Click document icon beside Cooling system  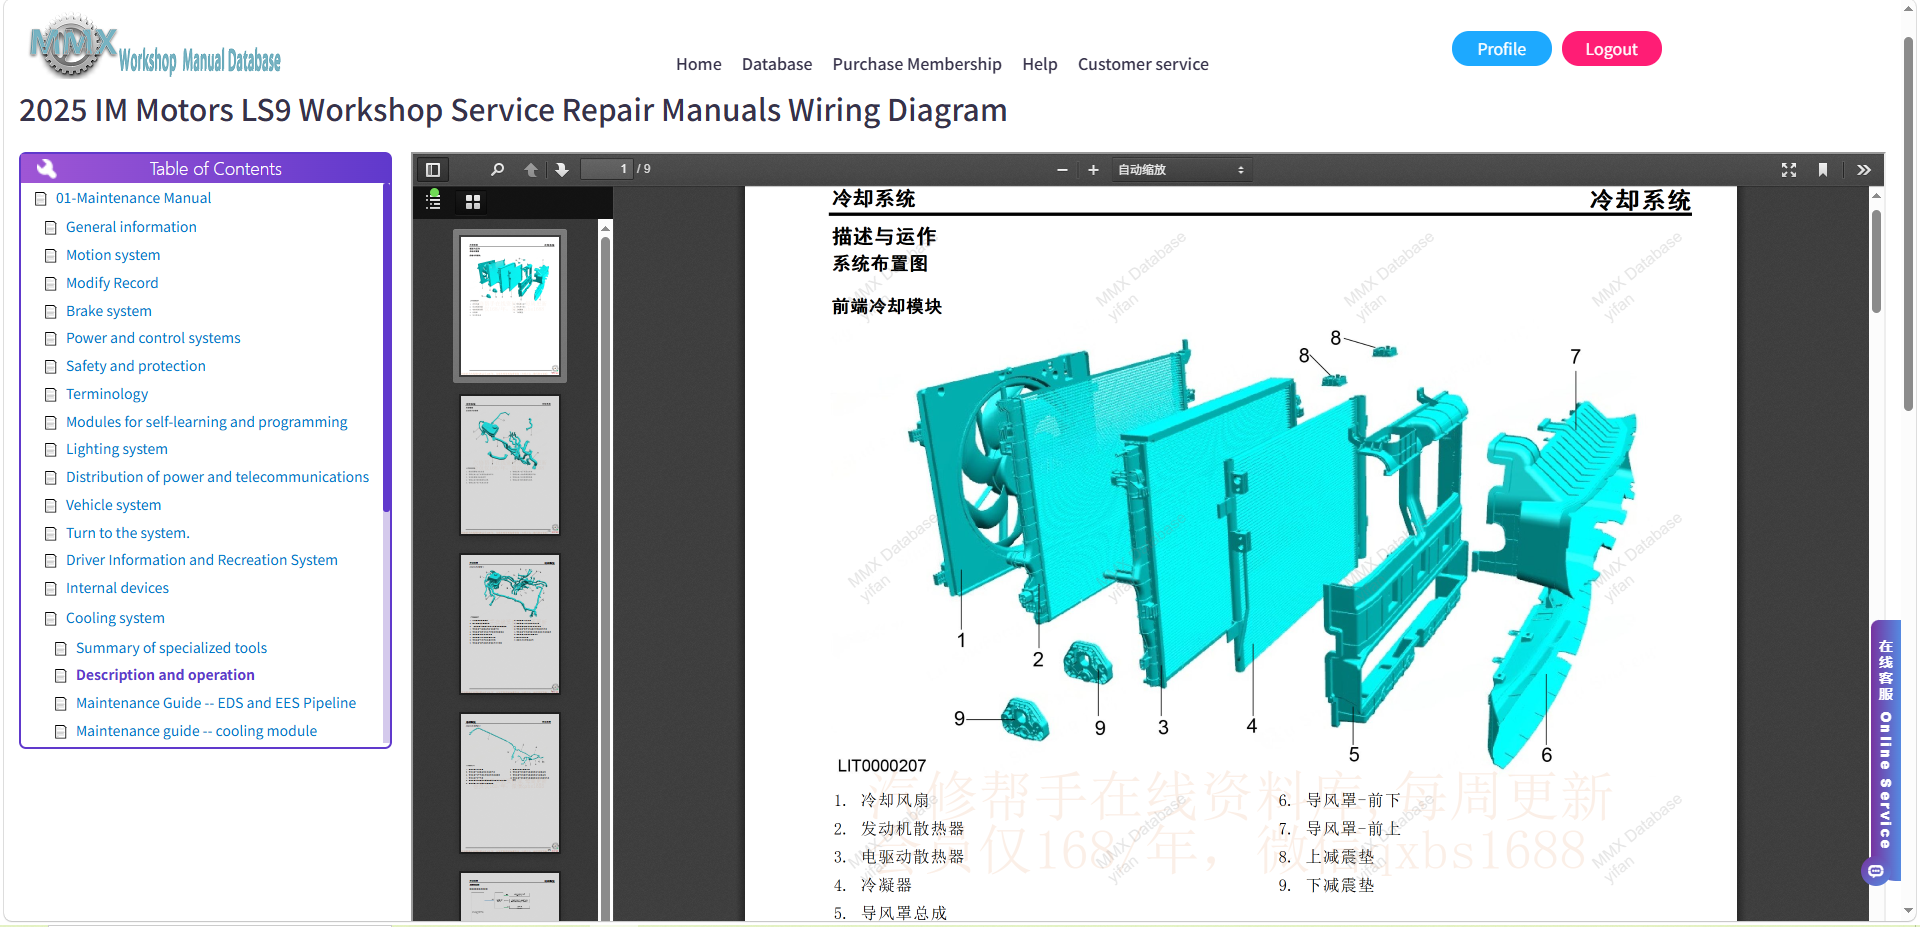pos(51,619)
